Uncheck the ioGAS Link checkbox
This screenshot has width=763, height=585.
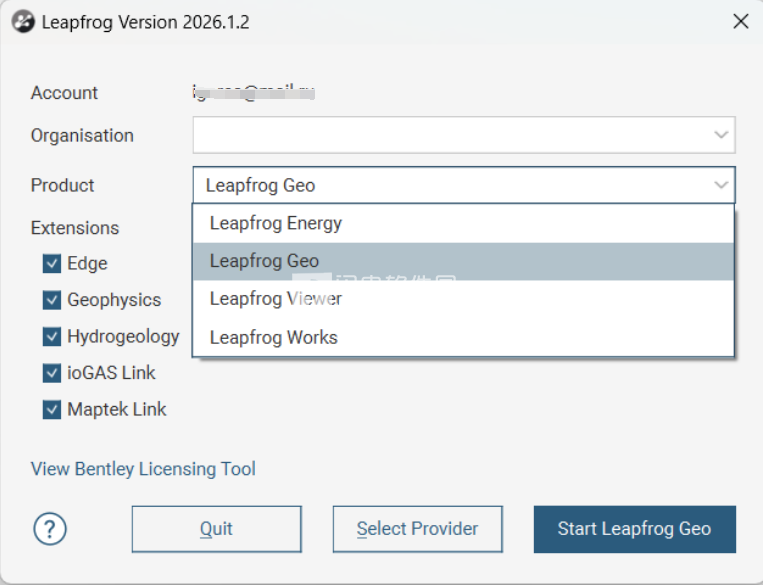52,373
